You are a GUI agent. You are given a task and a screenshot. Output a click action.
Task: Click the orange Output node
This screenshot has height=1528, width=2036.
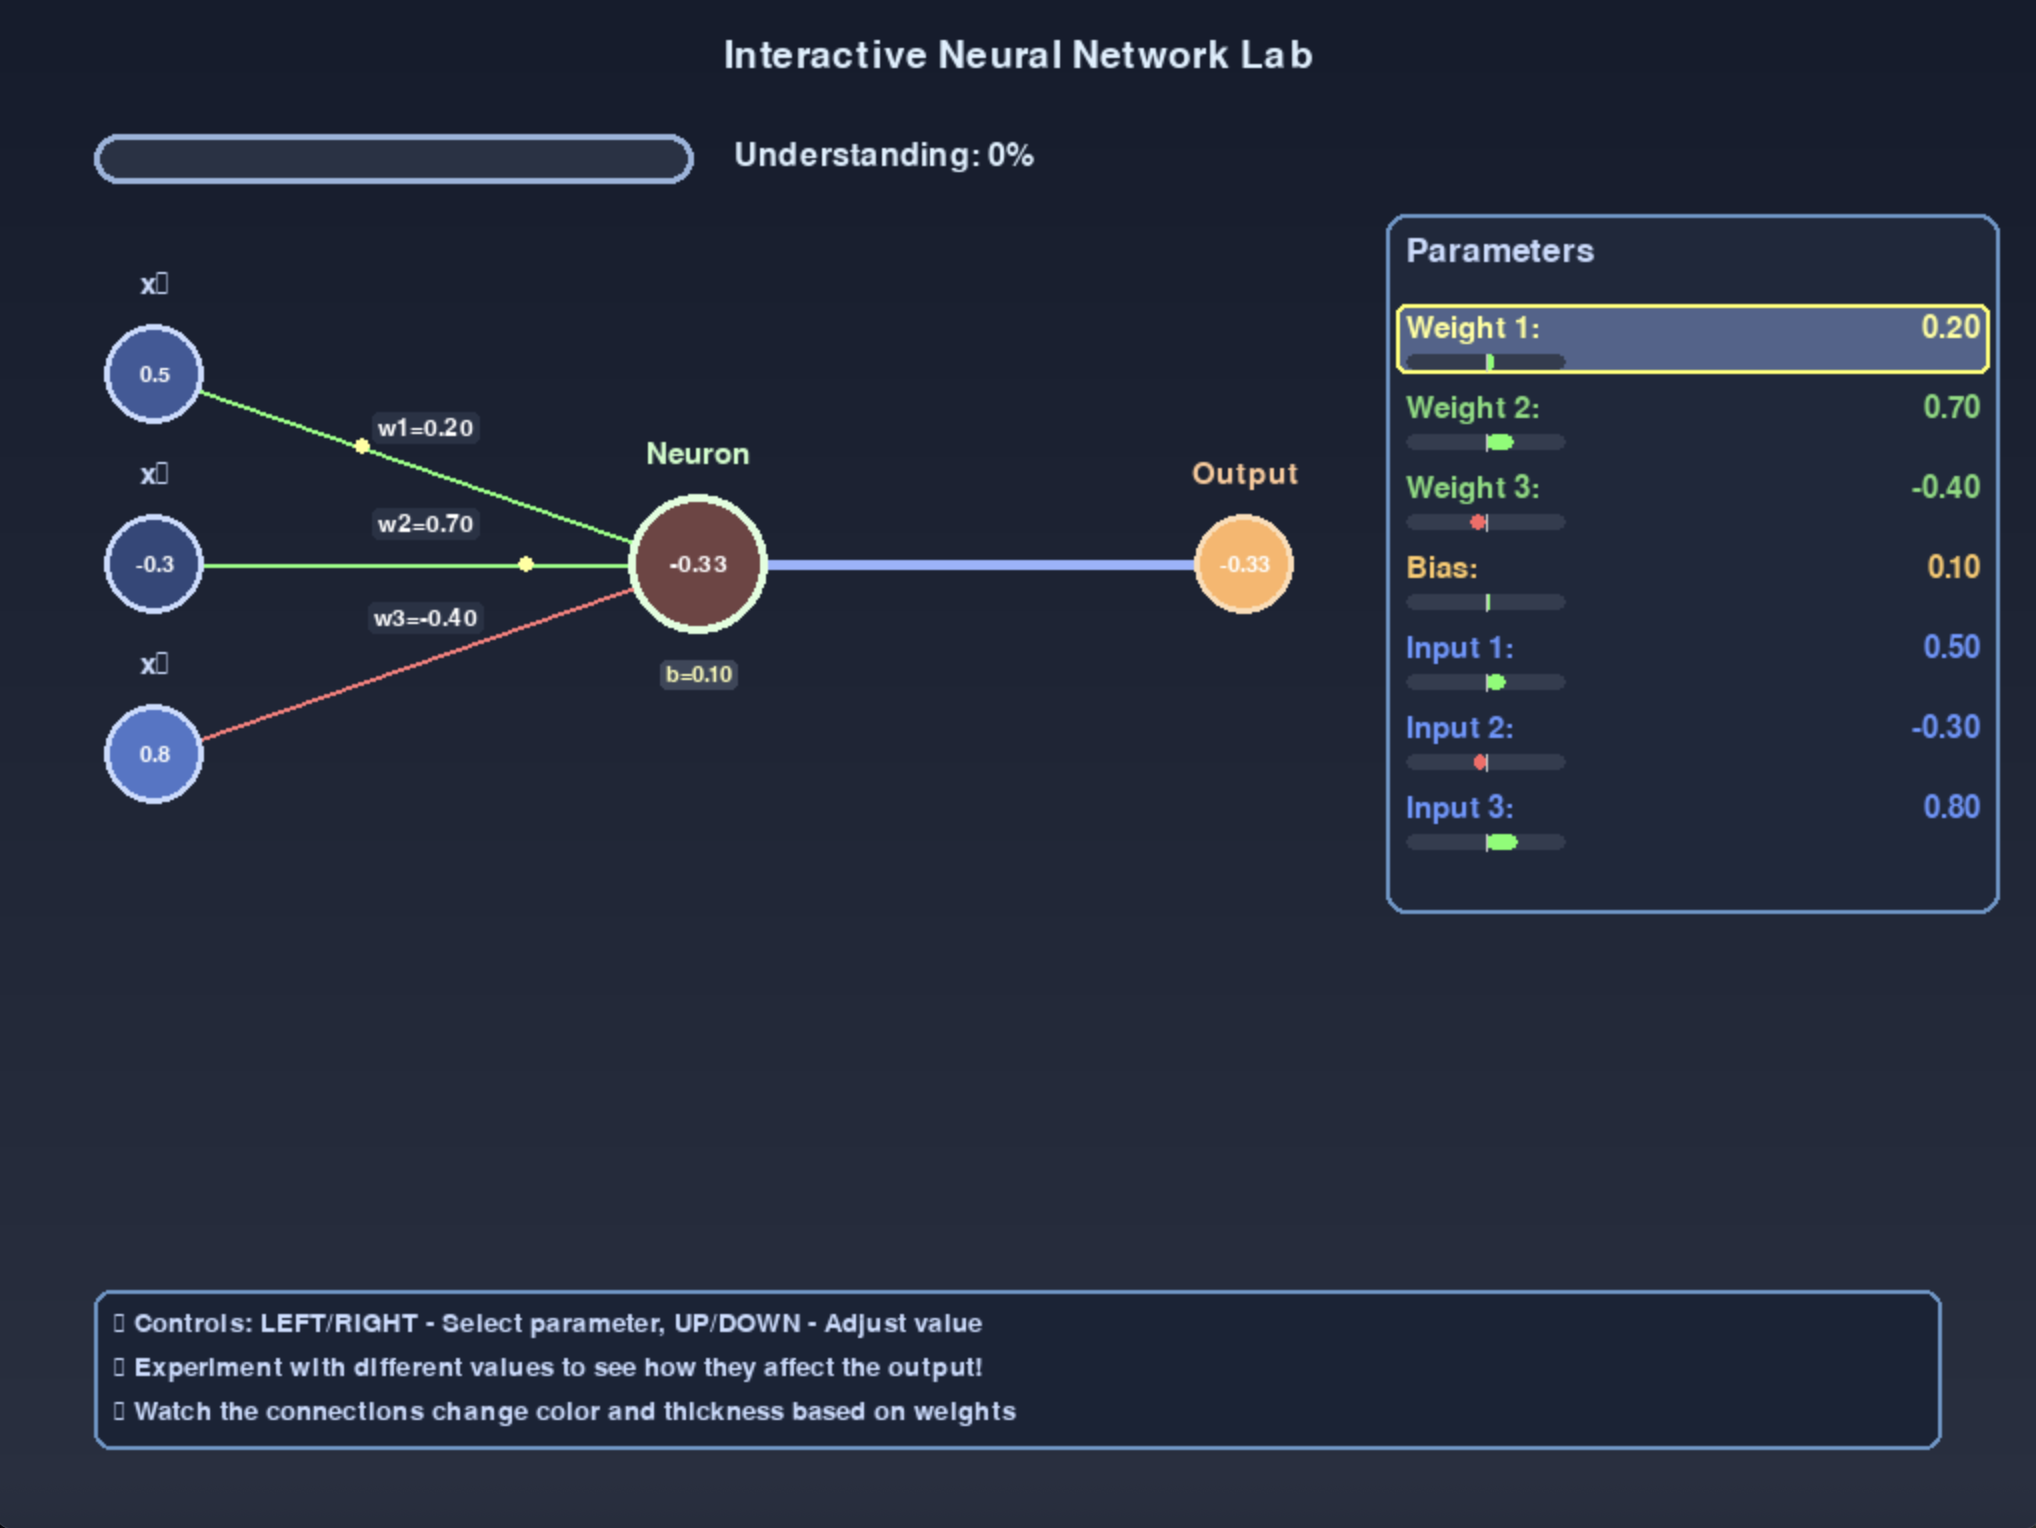click(1244, 564)
